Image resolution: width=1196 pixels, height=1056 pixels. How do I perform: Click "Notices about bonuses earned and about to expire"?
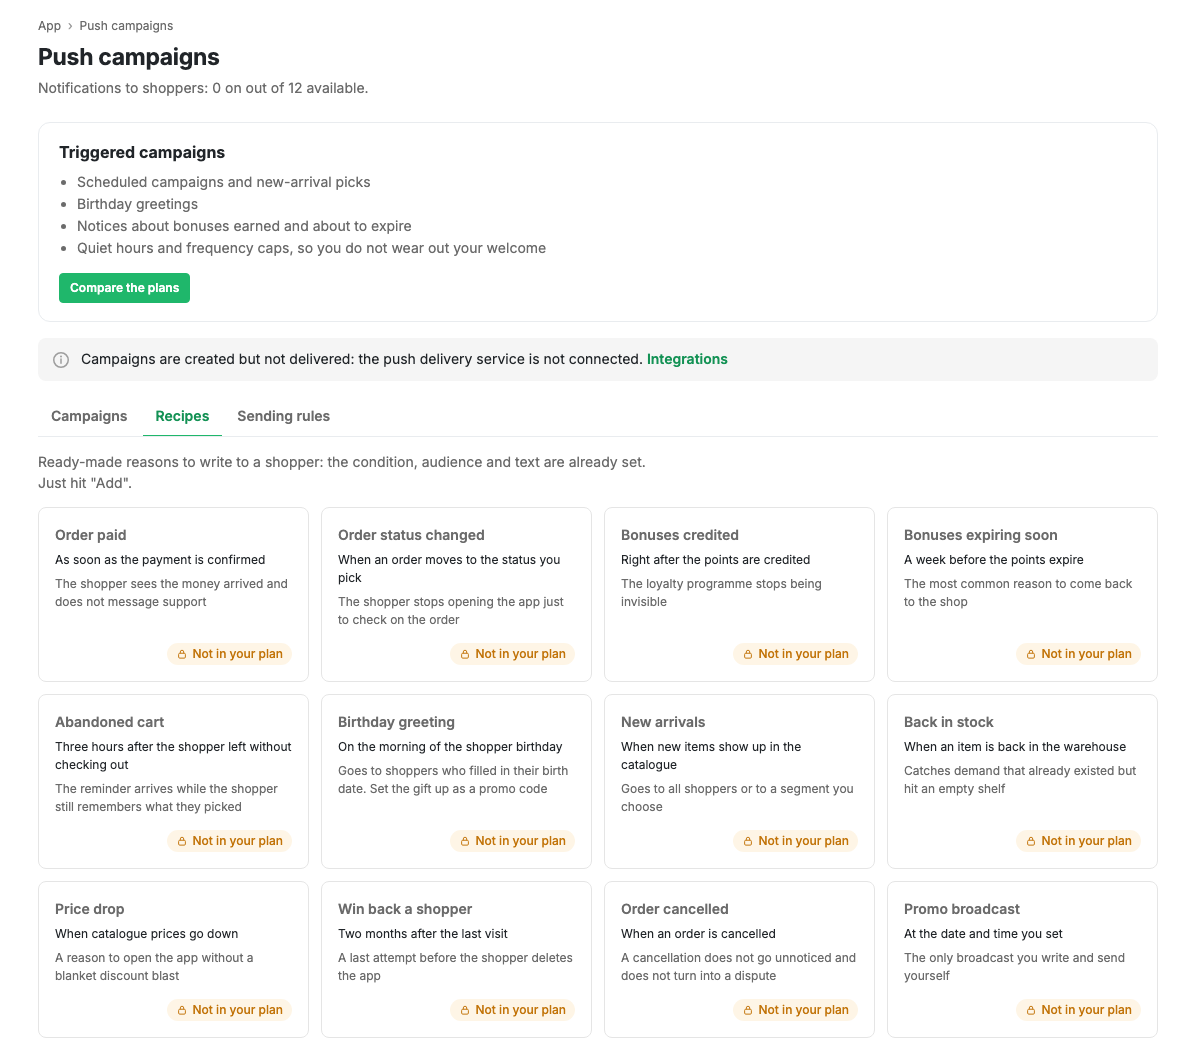tap(244, 227)
